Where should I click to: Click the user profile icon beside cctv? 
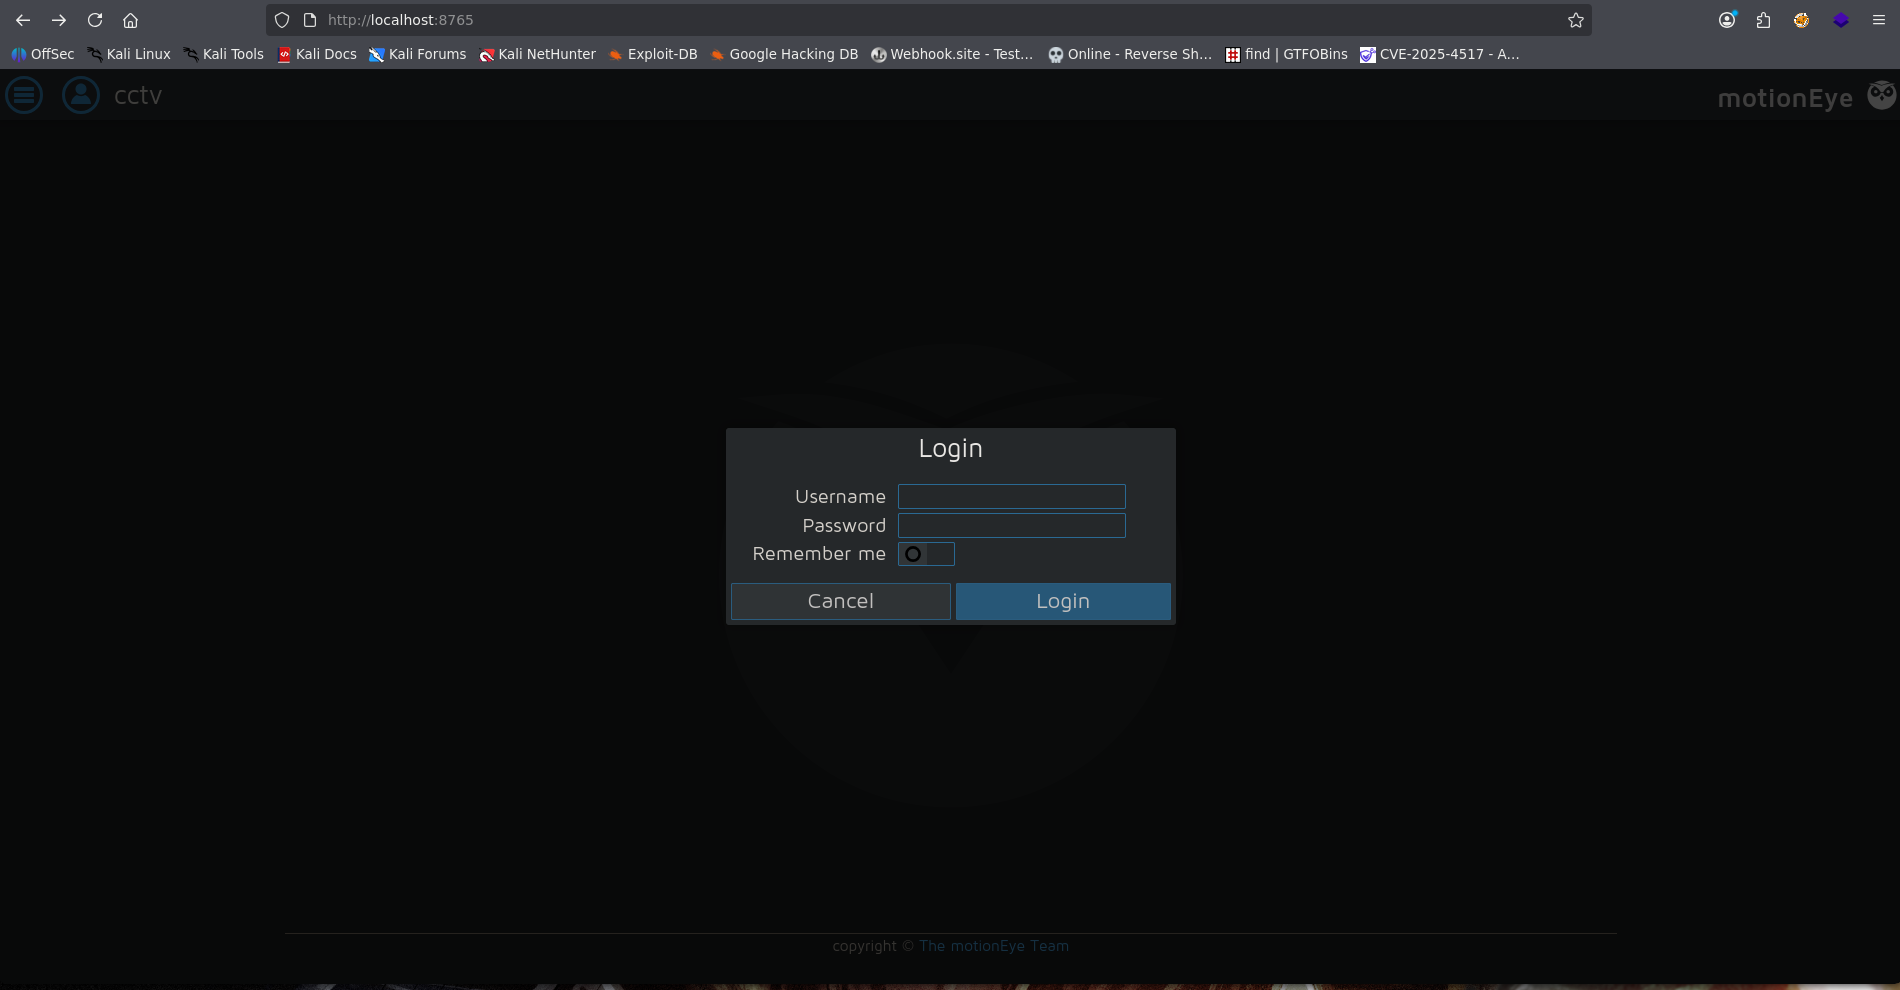point(81,96)
